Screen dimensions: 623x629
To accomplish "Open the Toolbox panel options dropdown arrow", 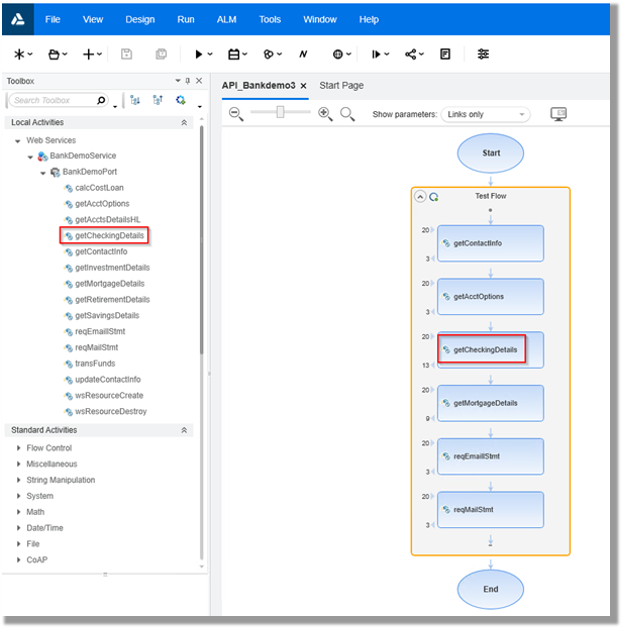I will [178, 81].
